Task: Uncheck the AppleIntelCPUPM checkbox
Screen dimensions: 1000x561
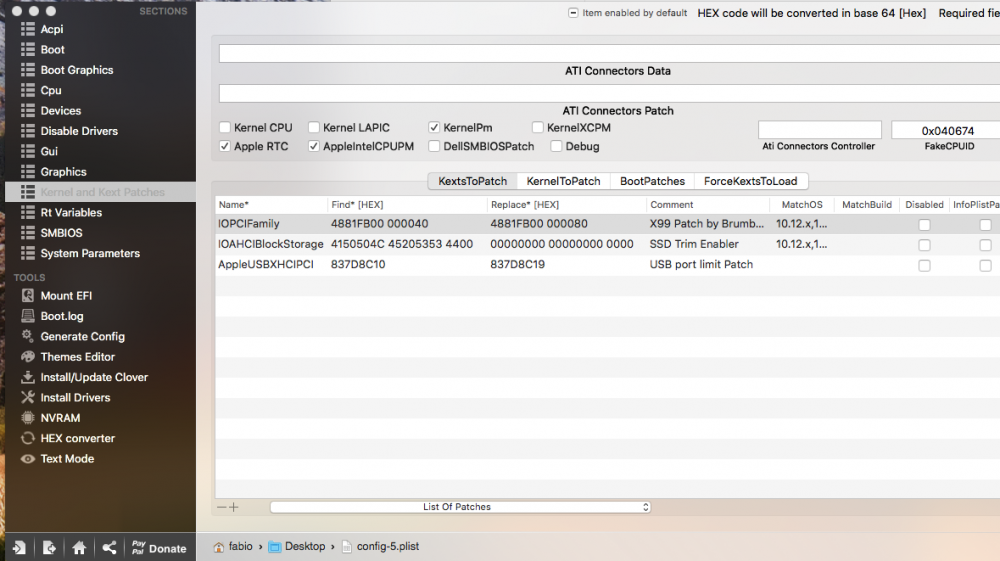Action: pos(314,146)
